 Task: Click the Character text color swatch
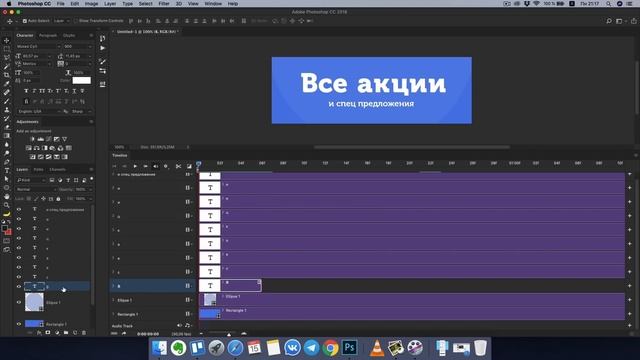point(82,80)
